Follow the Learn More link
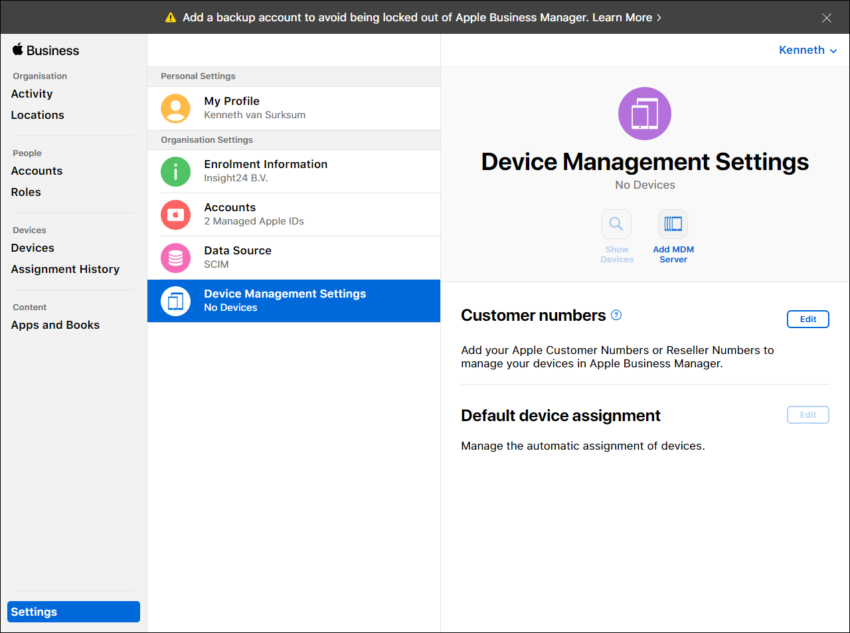This screenshot has height=633, width=850. 627,17
